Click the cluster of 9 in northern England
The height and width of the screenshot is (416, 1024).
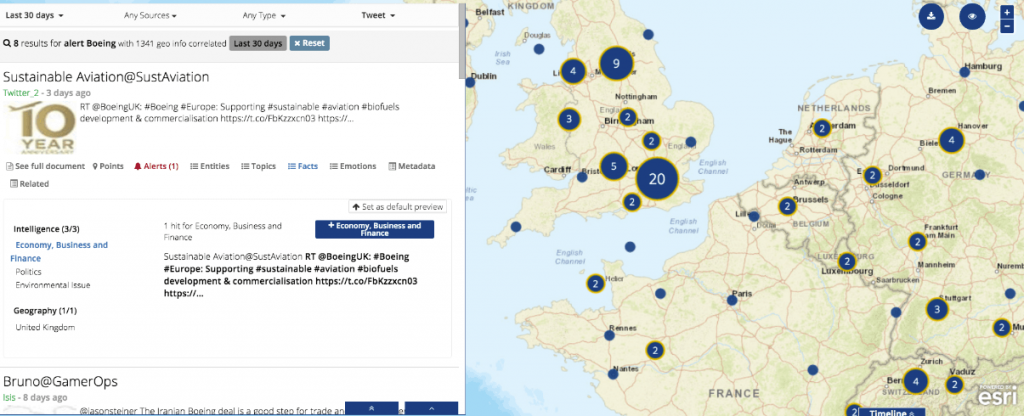click(x=616, y=63)
